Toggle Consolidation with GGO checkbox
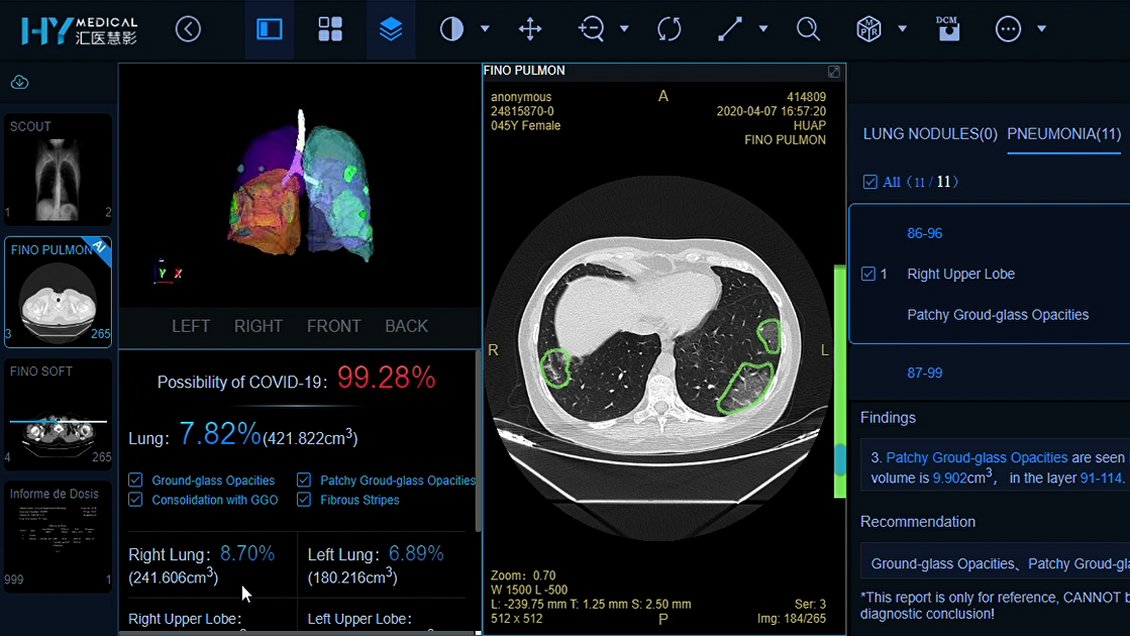This screenshot has width=1130, height=636. pyautogui.click(x=136, y=500)
